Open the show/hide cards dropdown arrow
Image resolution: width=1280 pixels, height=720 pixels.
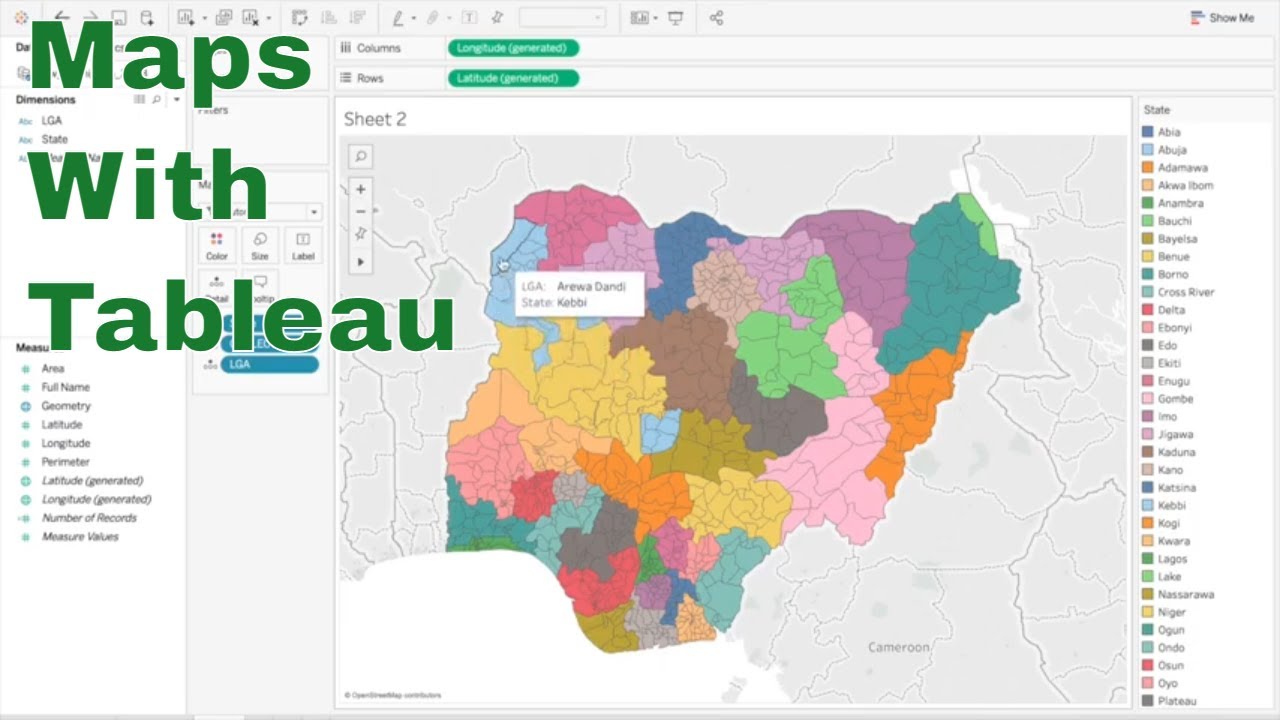pos(656,18)
